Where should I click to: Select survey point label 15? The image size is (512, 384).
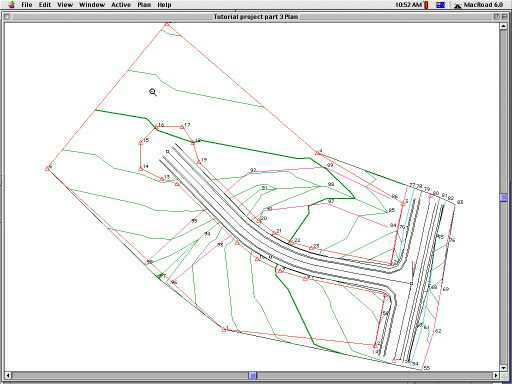(x=146, y=140)
